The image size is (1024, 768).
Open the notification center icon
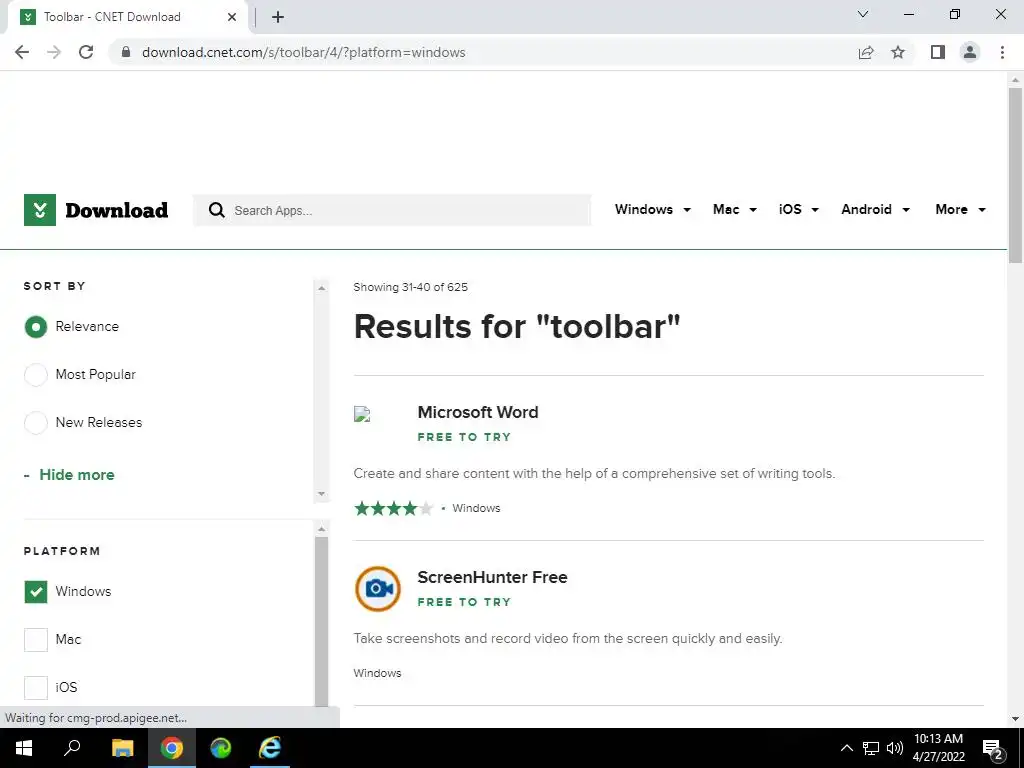[992, 749]
